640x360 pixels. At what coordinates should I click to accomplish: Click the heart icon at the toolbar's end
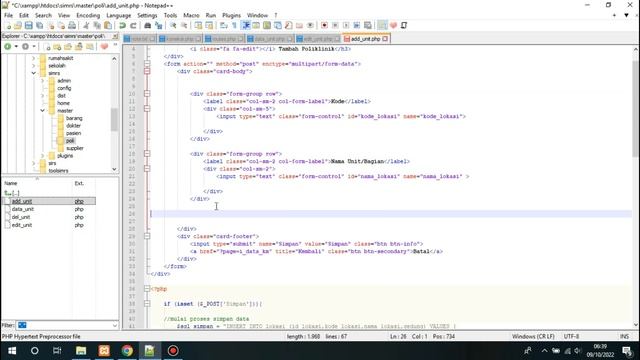[x=393, y=25]
